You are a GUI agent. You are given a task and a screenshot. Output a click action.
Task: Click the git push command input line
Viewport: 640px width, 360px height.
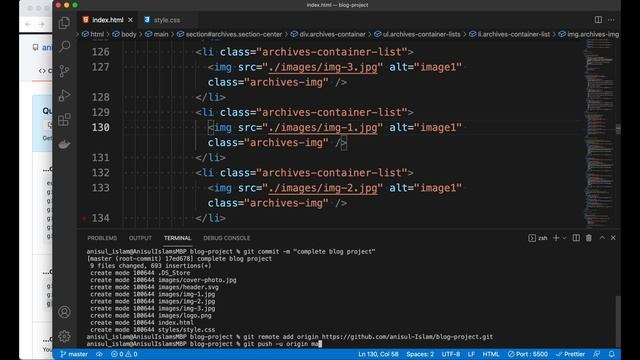point(204,344)
